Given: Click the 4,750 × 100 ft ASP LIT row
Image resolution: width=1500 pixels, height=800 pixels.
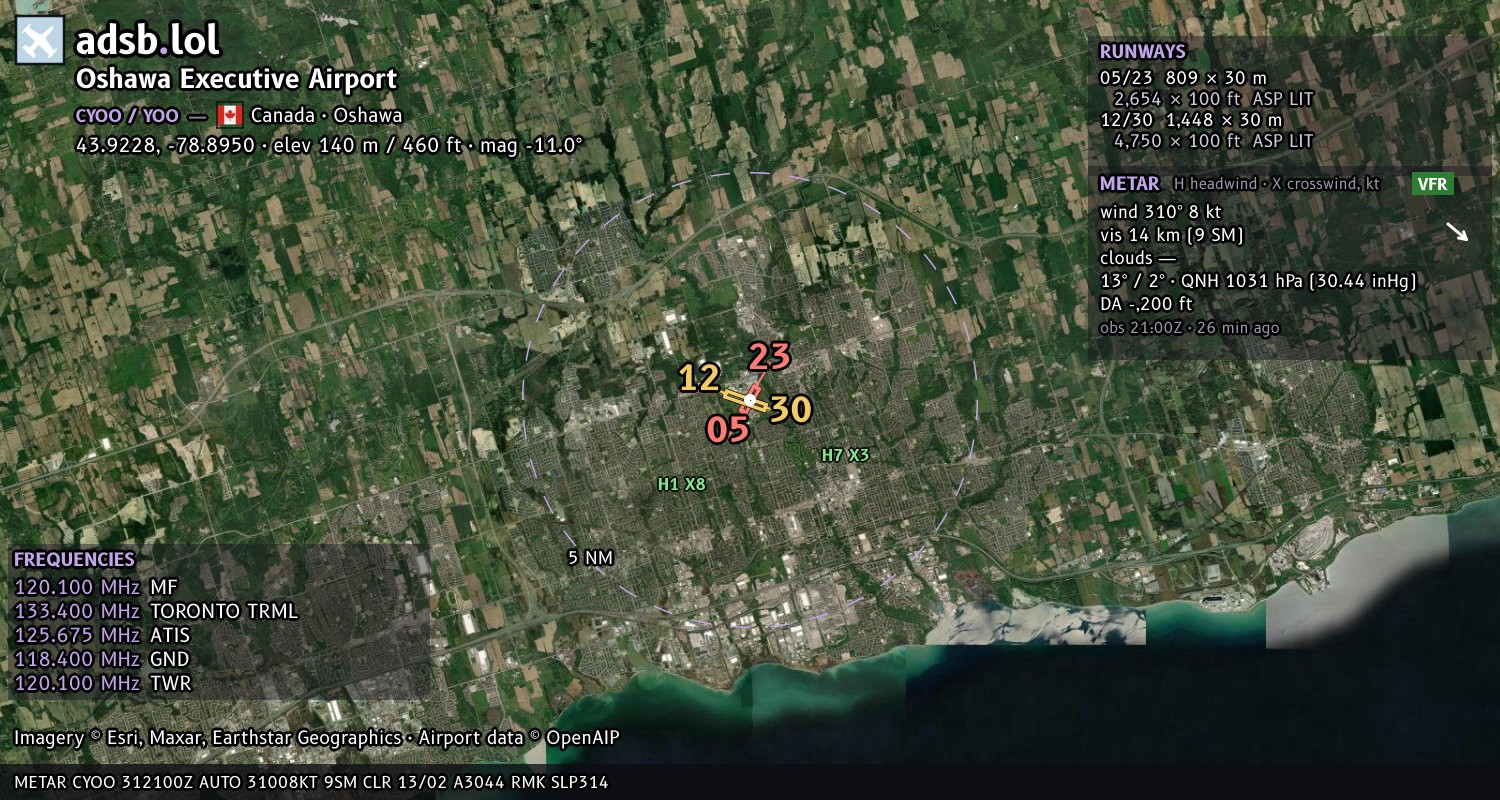Looking at the screenshot, I should click(x=1213, y=141).
